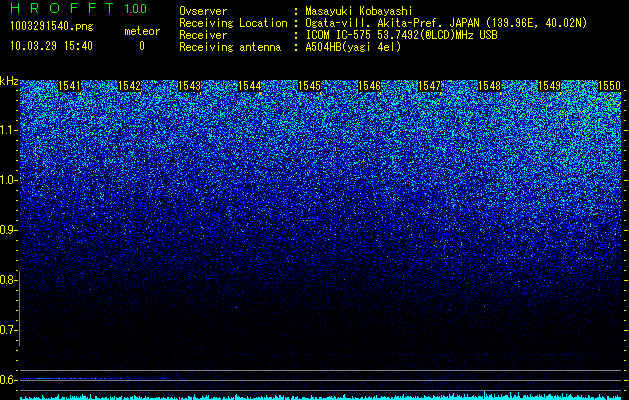The height and width of the screenshot is (400, 629).
Task: Click the 0.7 kHz axis label
Action: 9,330
